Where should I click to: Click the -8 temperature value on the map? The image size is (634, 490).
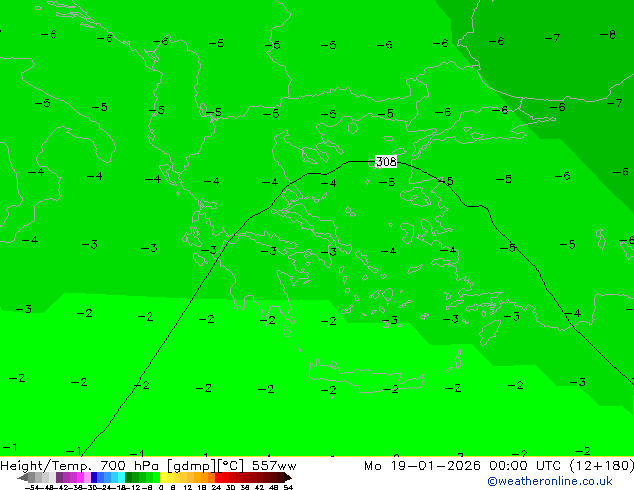[x=608, y=35]
